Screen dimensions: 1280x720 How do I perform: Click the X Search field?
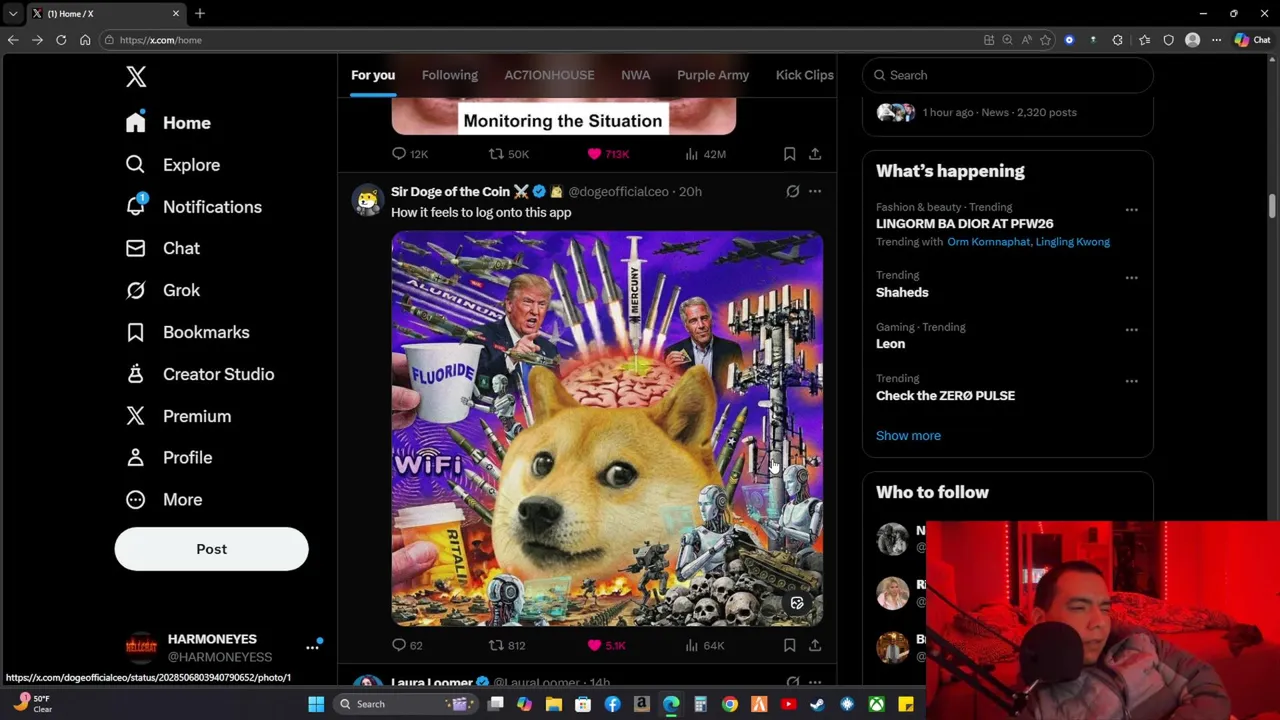pos(1007,75)
